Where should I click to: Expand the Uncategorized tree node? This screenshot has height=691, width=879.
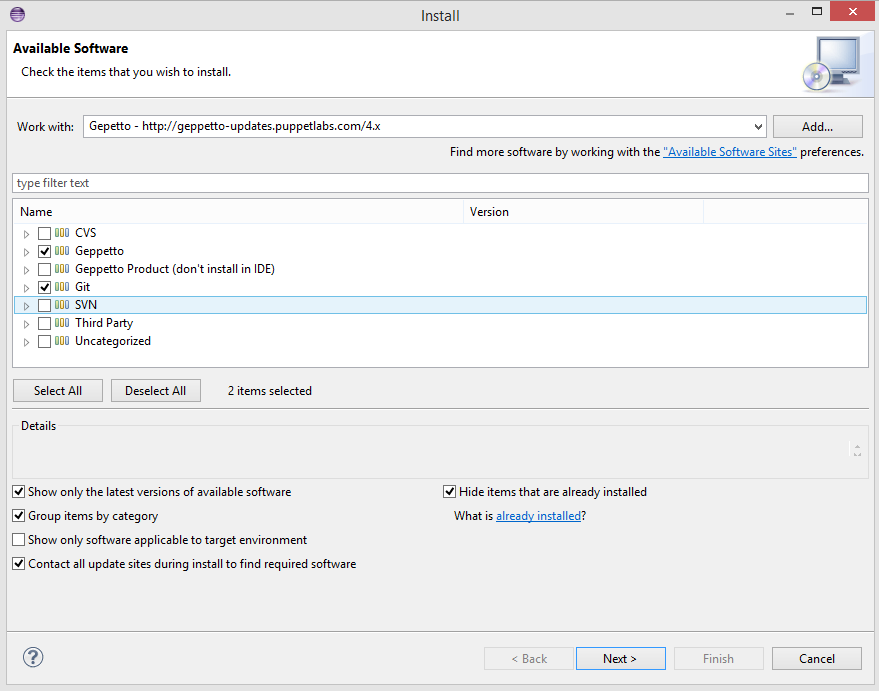[26, 342]
